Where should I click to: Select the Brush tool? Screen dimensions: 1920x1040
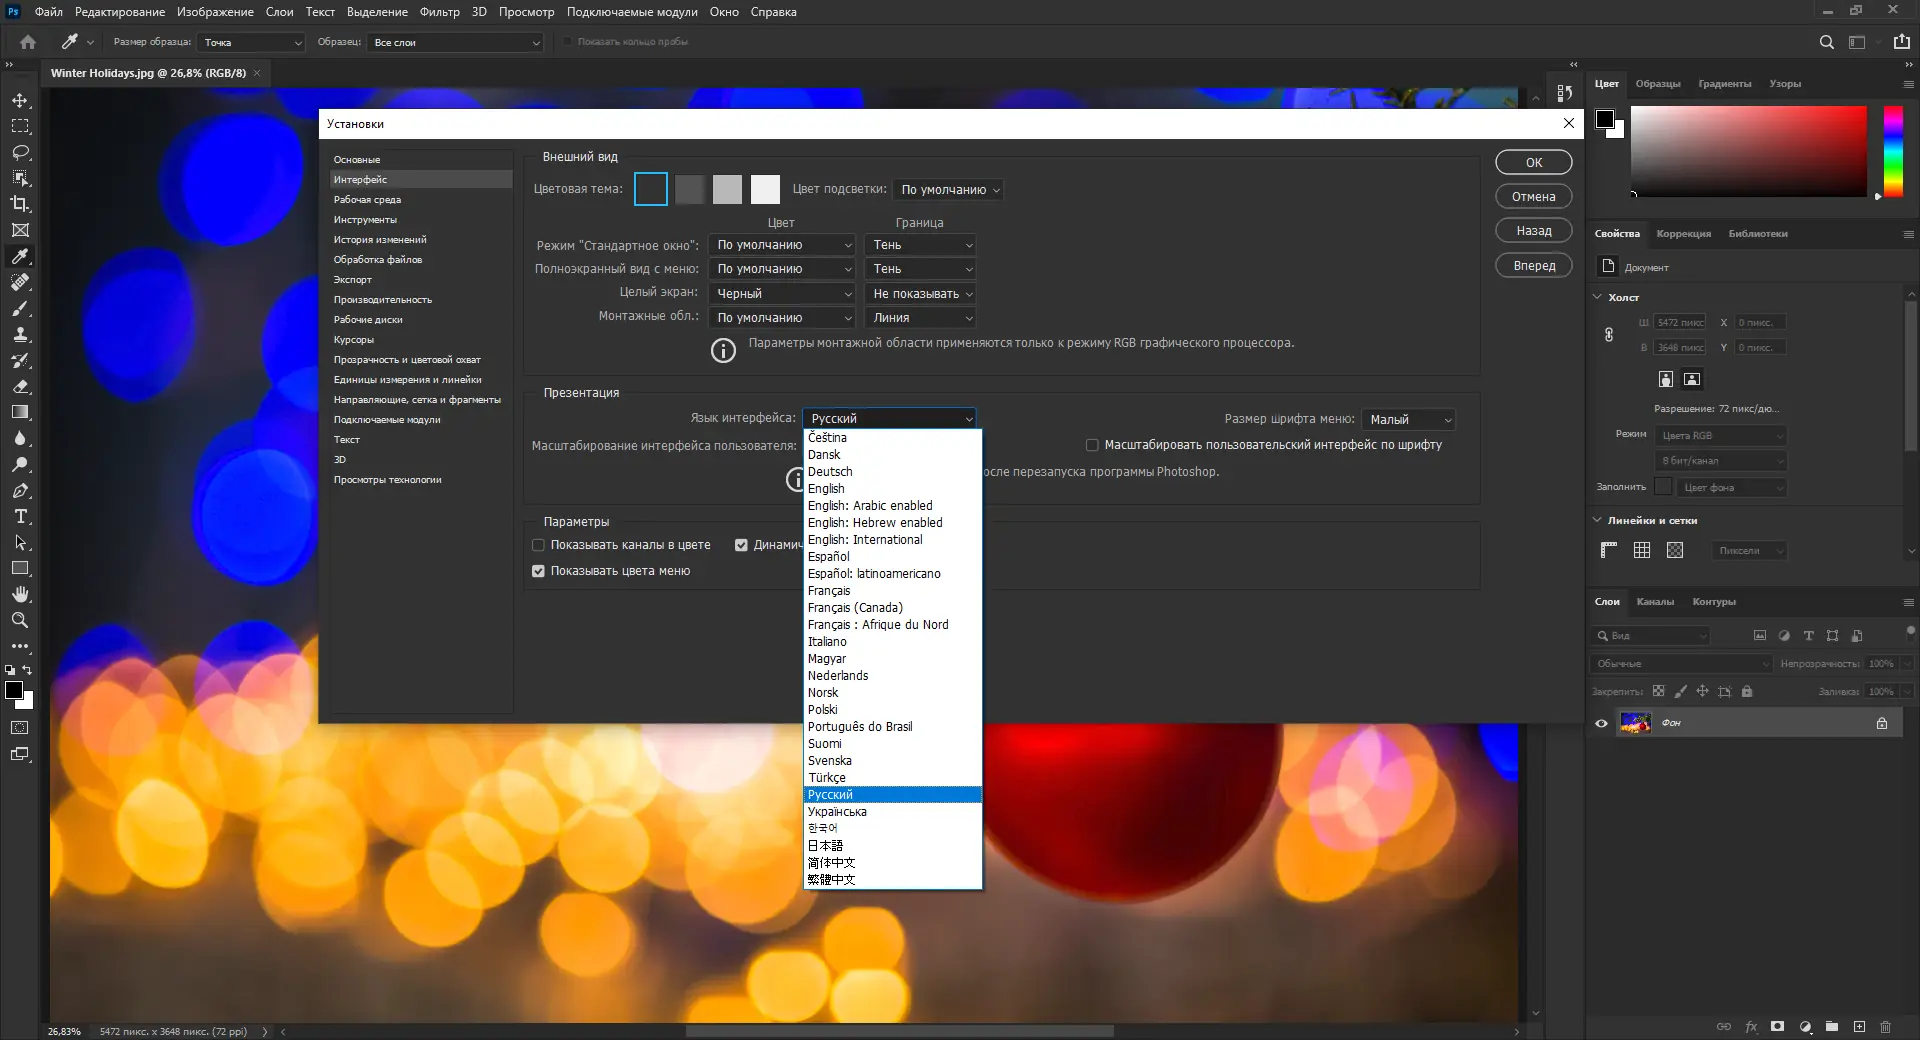pyautogui.click(x=20, y=309)
